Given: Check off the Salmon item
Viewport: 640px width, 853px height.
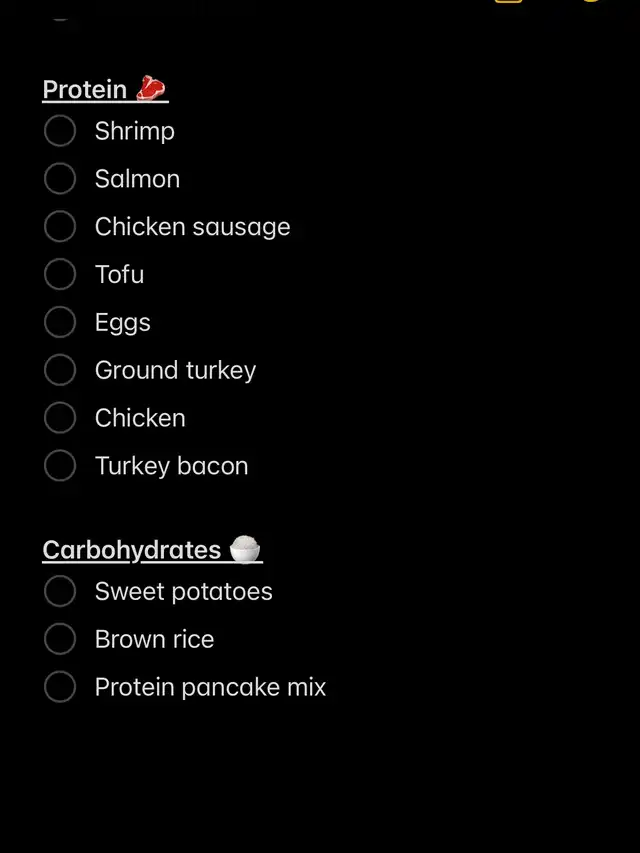Looking at the screenshot, I should [60, 178].
